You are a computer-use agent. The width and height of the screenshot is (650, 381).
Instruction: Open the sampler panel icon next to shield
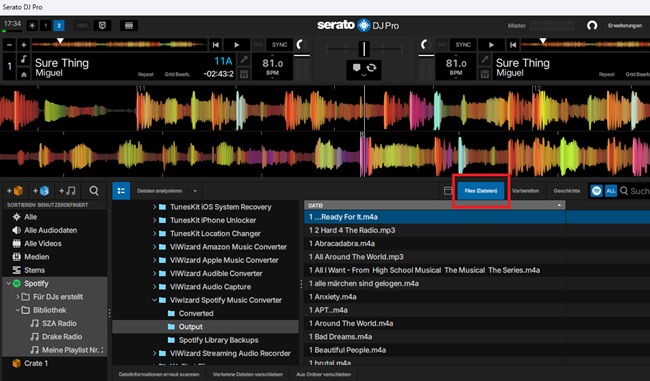point(129,26)
